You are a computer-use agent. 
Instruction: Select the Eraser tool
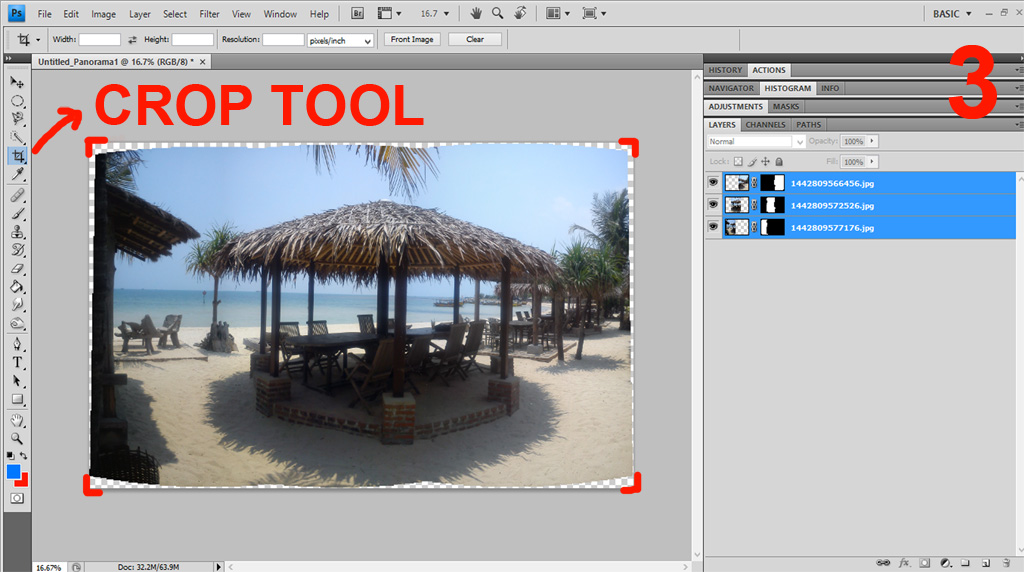(x=17, y=268)
